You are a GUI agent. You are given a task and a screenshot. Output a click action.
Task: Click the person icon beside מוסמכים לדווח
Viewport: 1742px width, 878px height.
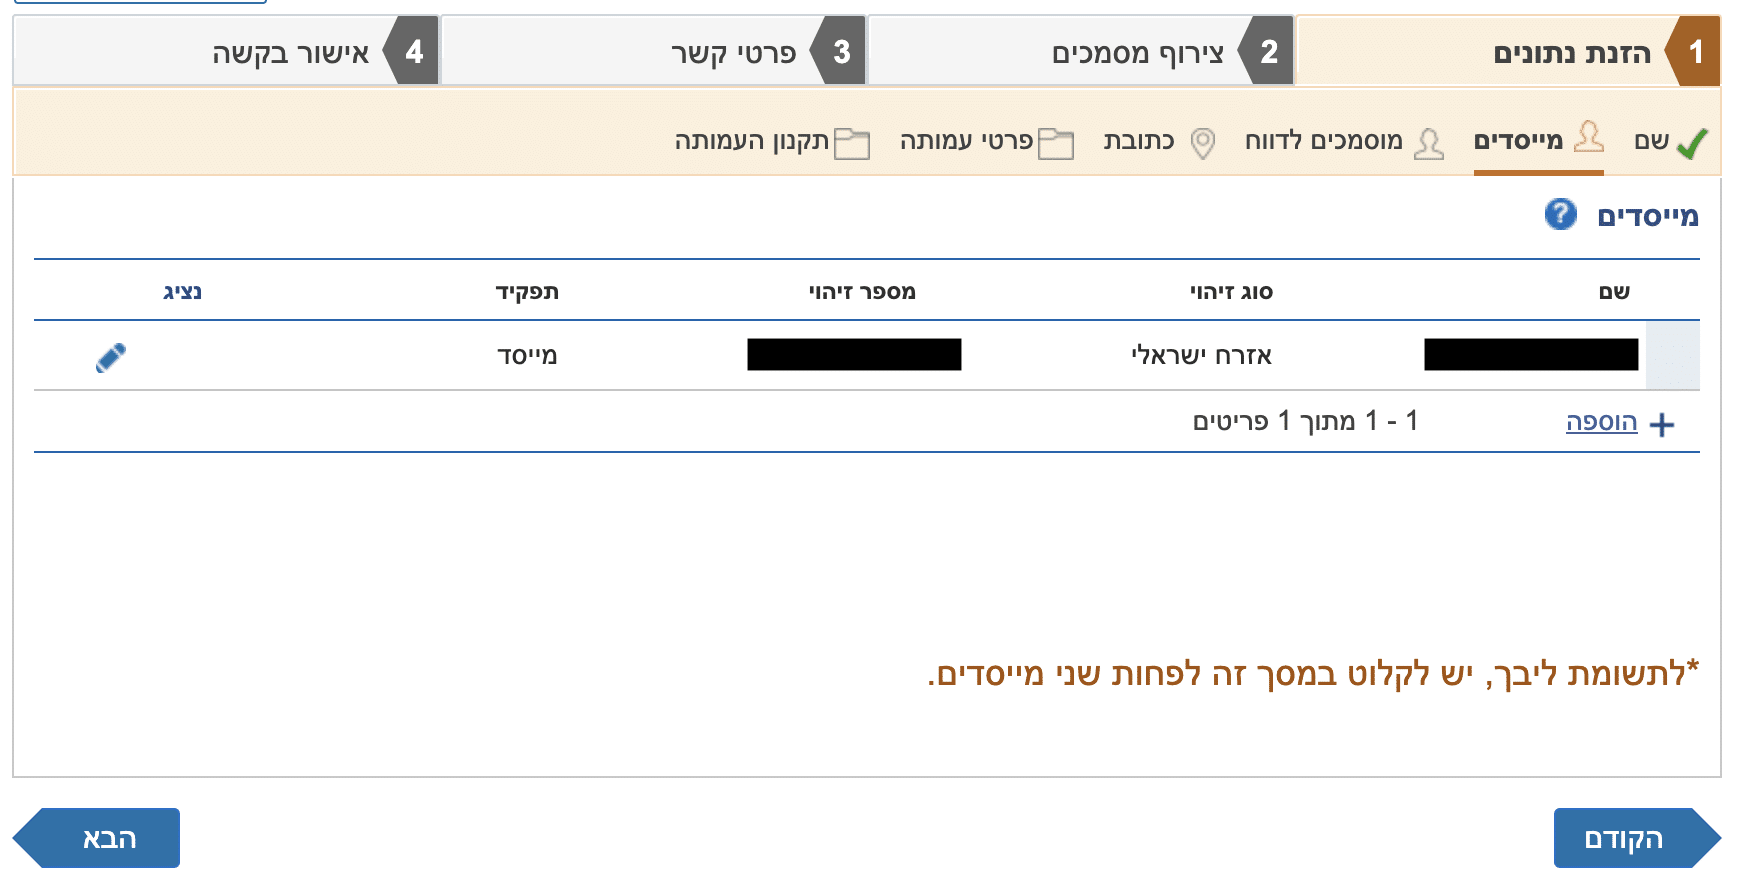click(1430, 143)
